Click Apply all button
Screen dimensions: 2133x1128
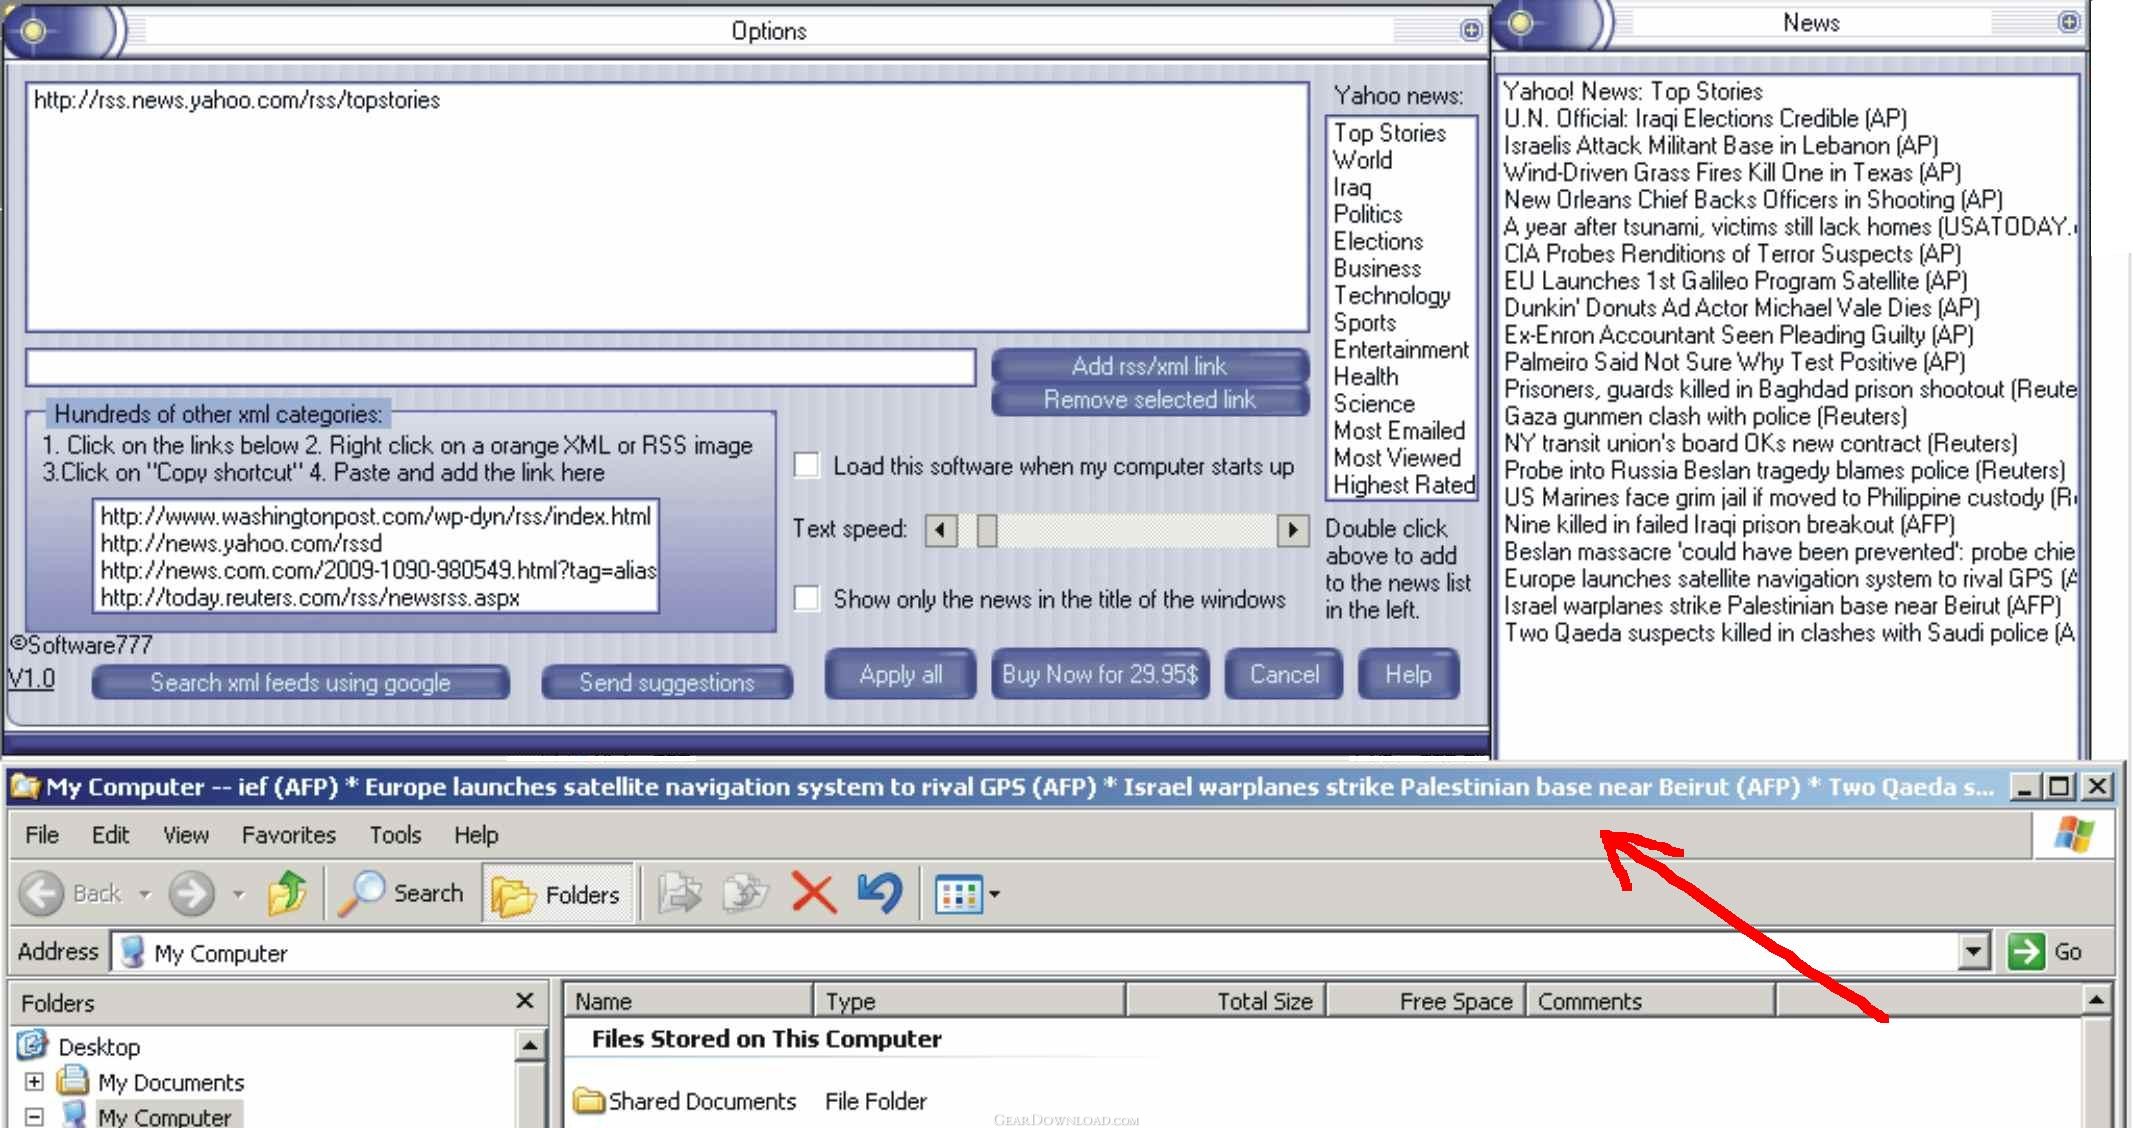[x=900, y=674]
